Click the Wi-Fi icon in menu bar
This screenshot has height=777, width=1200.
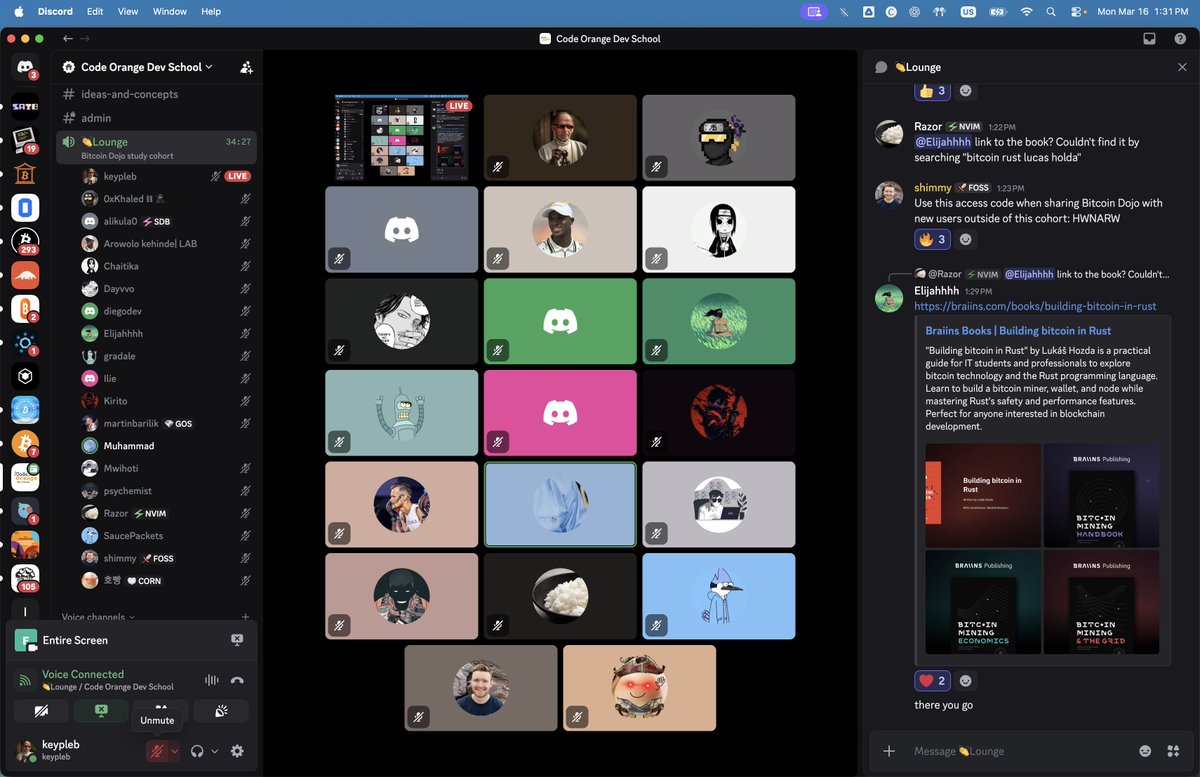point(1026,12)
